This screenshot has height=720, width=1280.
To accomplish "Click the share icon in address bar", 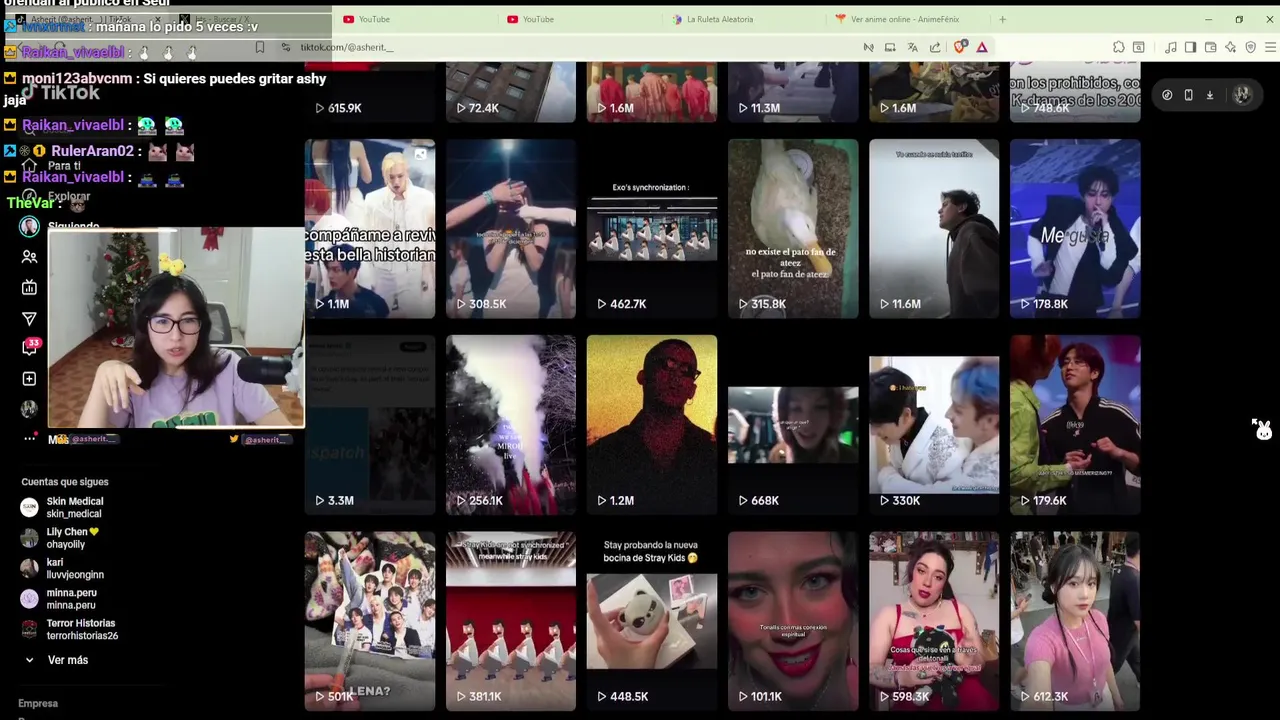I will pos(935,47).
